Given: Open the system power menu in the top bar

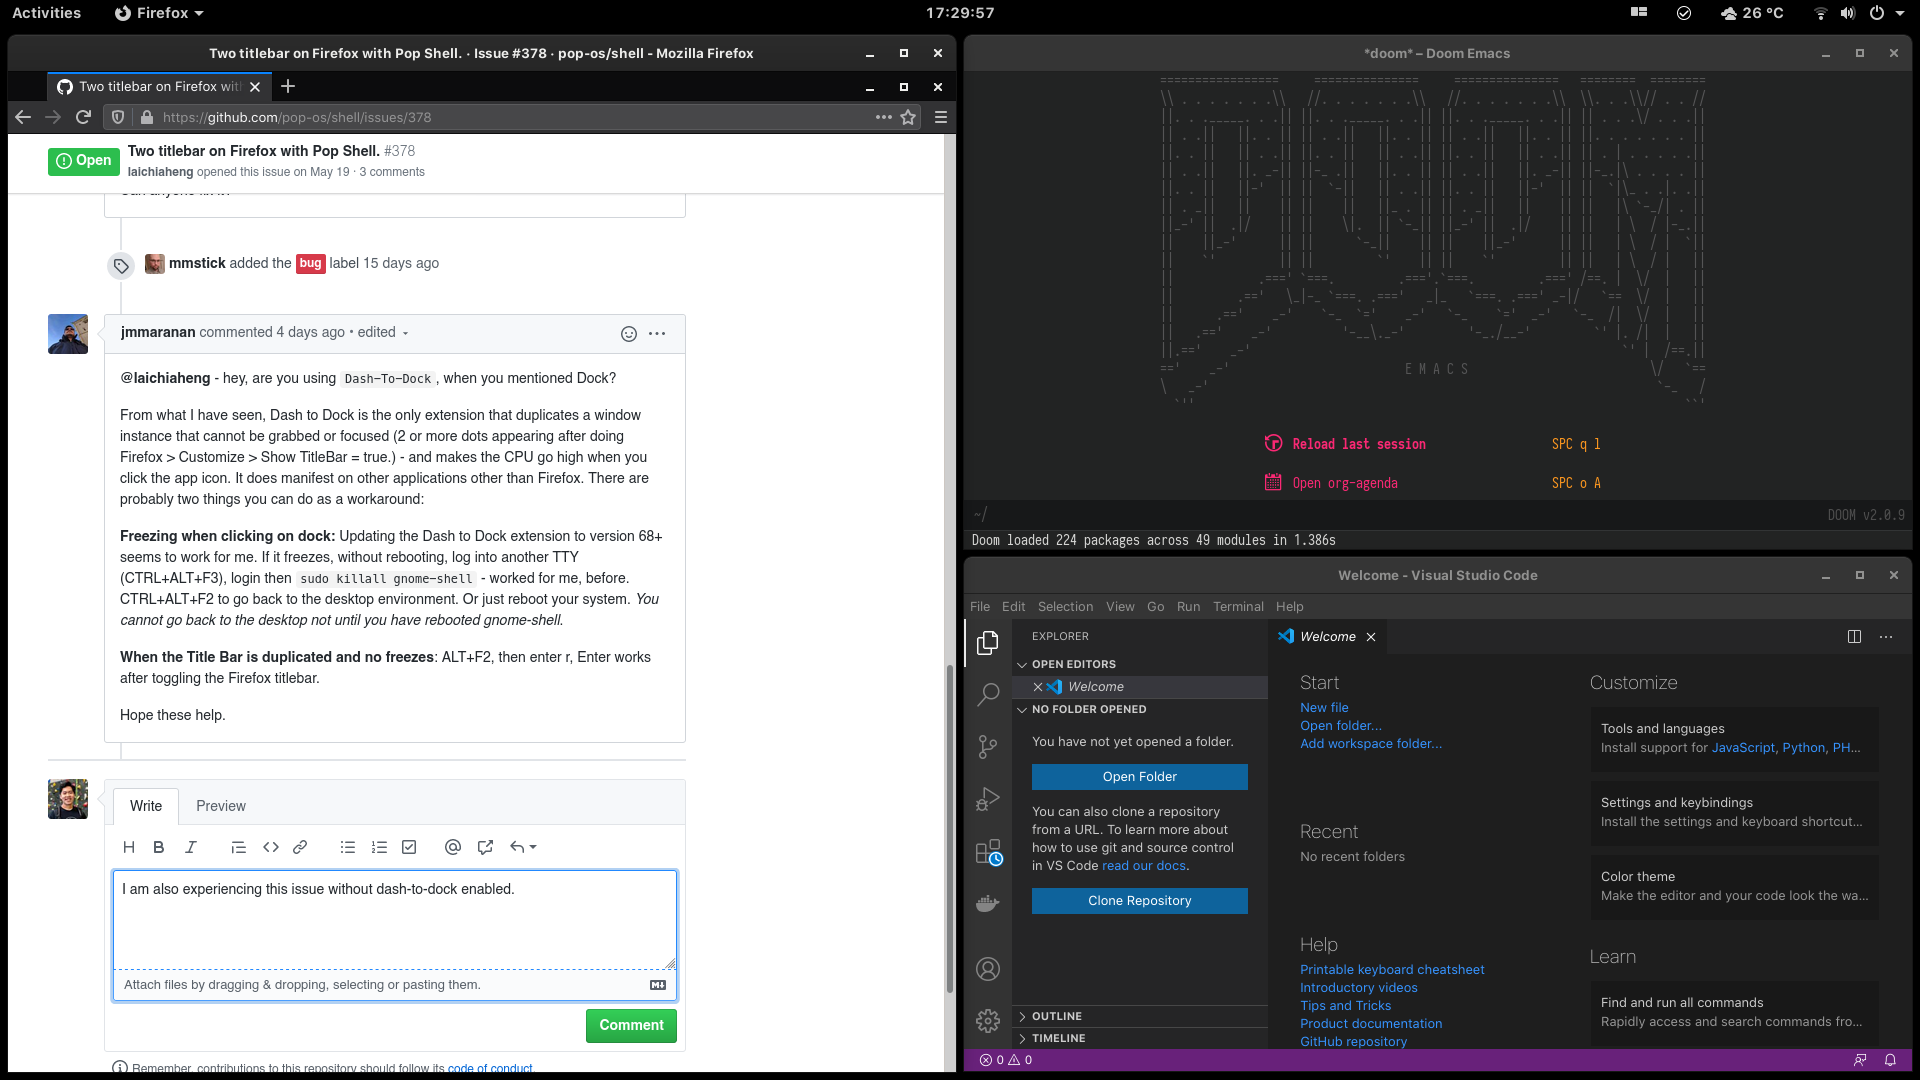Looking at the screenshot, I should pyautogui.click(x=1886, y=13).
